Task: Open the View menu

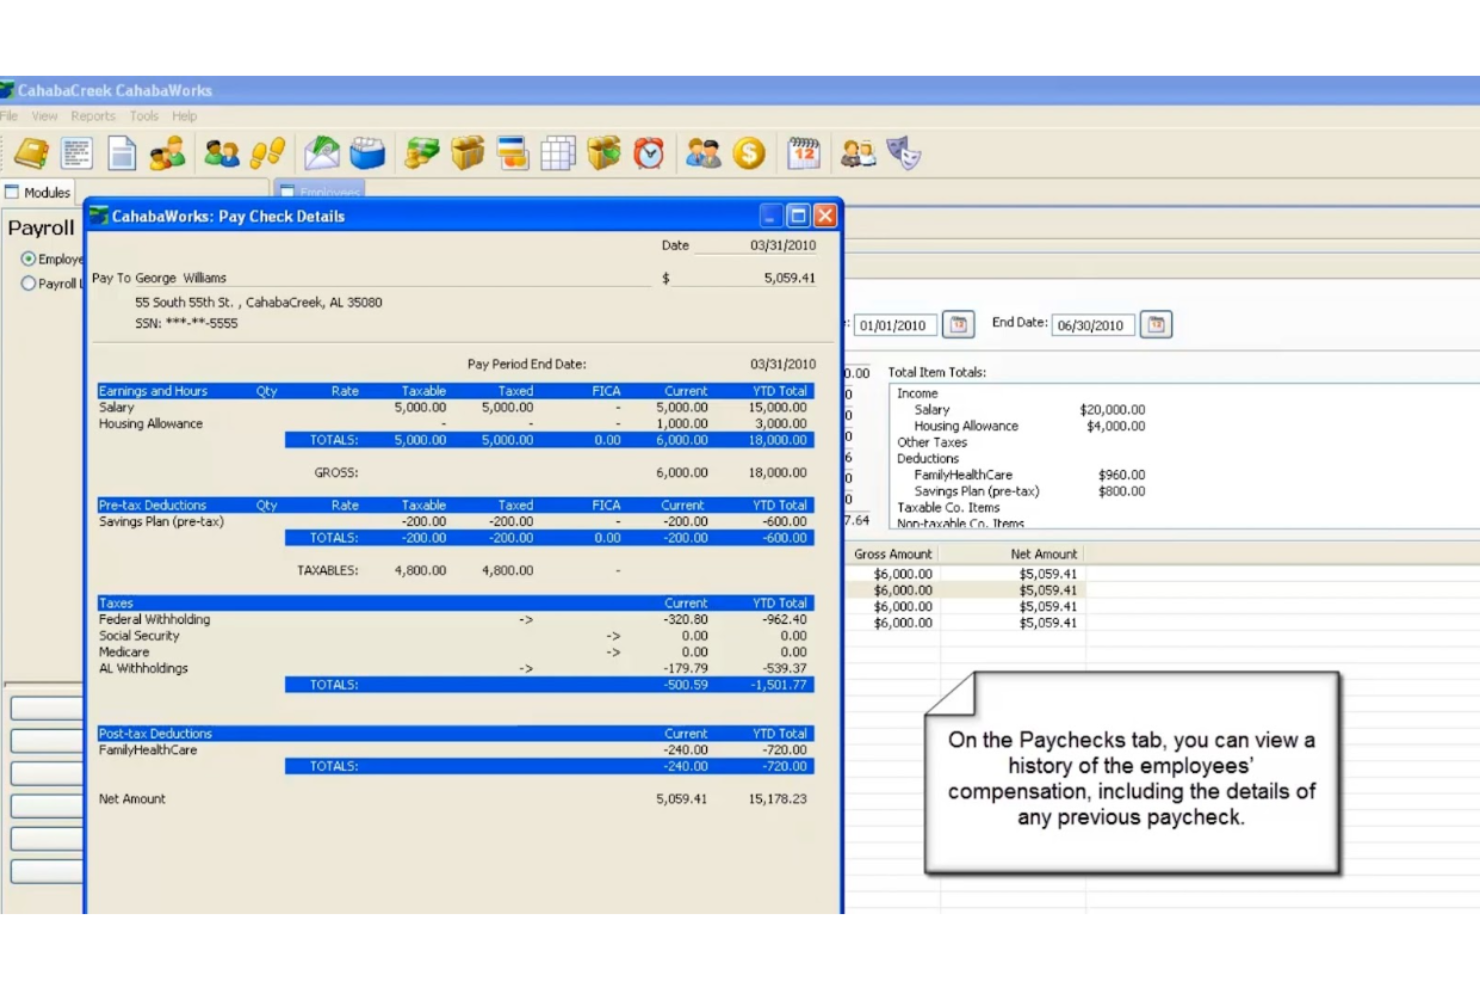Action: (x=44, y=116)
